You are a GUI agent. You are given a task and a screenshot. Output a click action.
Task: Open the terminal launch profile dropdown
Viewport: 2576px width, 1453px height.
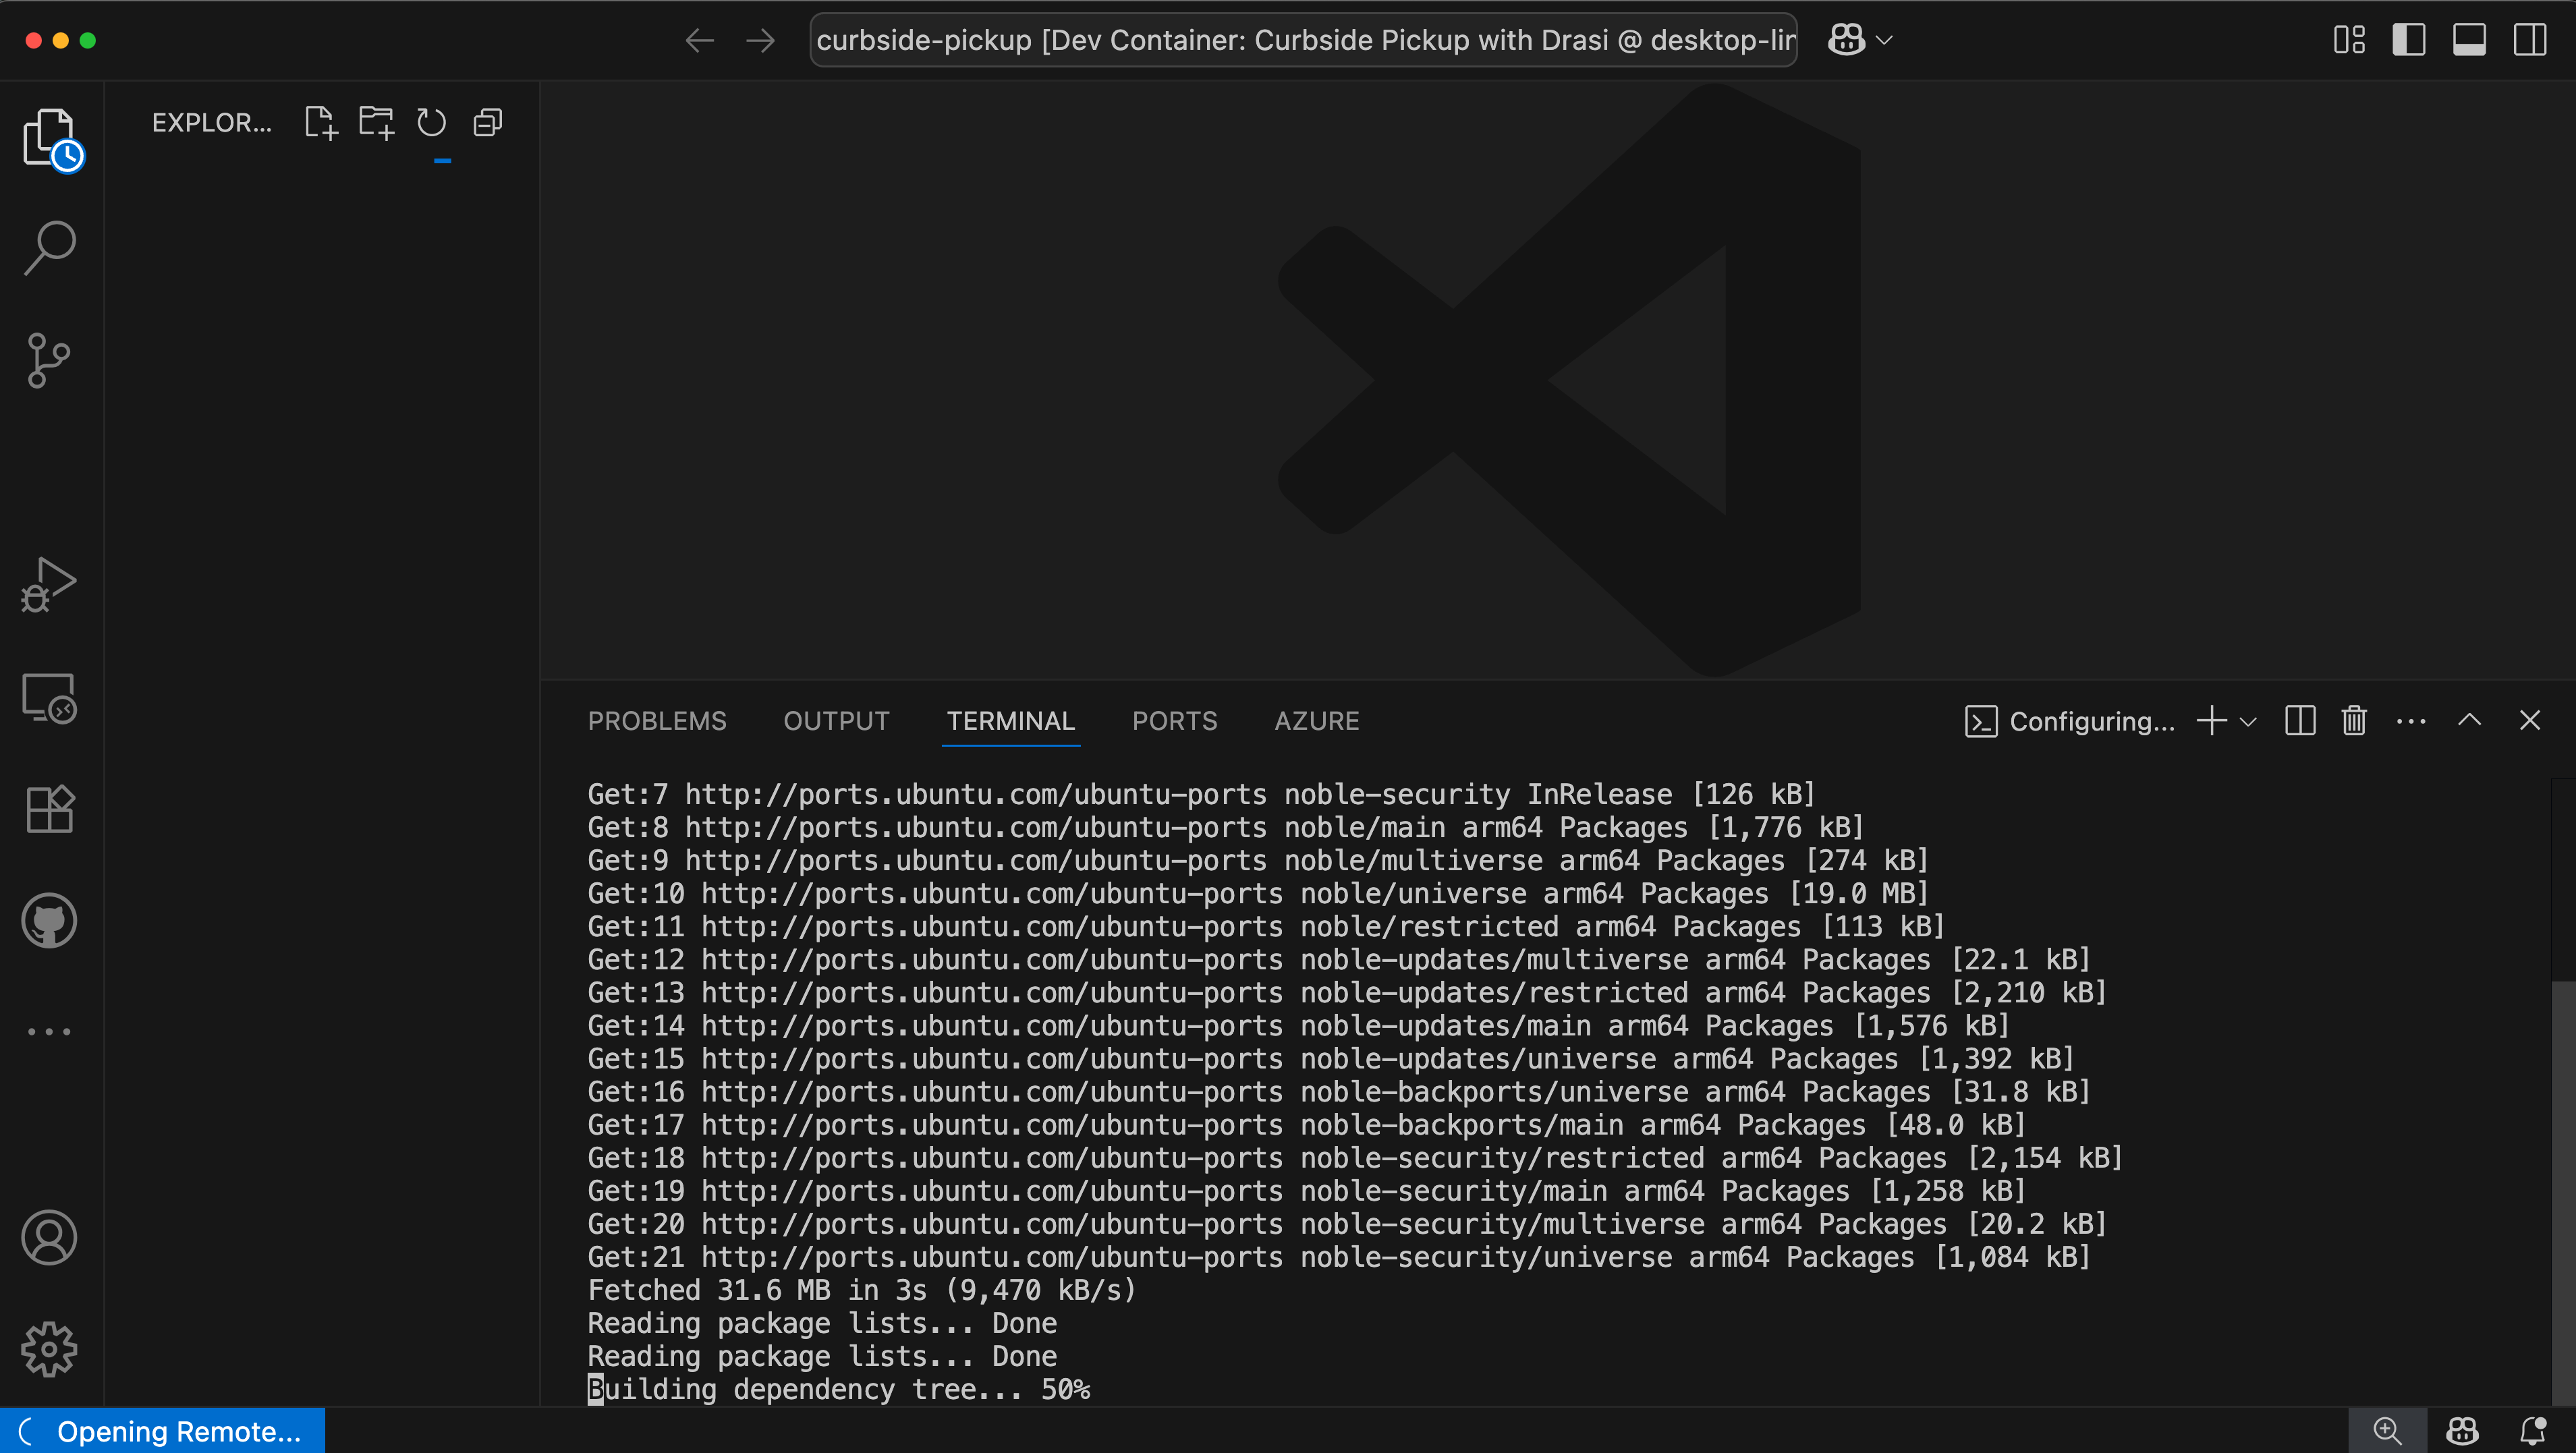coord(2248,721)
